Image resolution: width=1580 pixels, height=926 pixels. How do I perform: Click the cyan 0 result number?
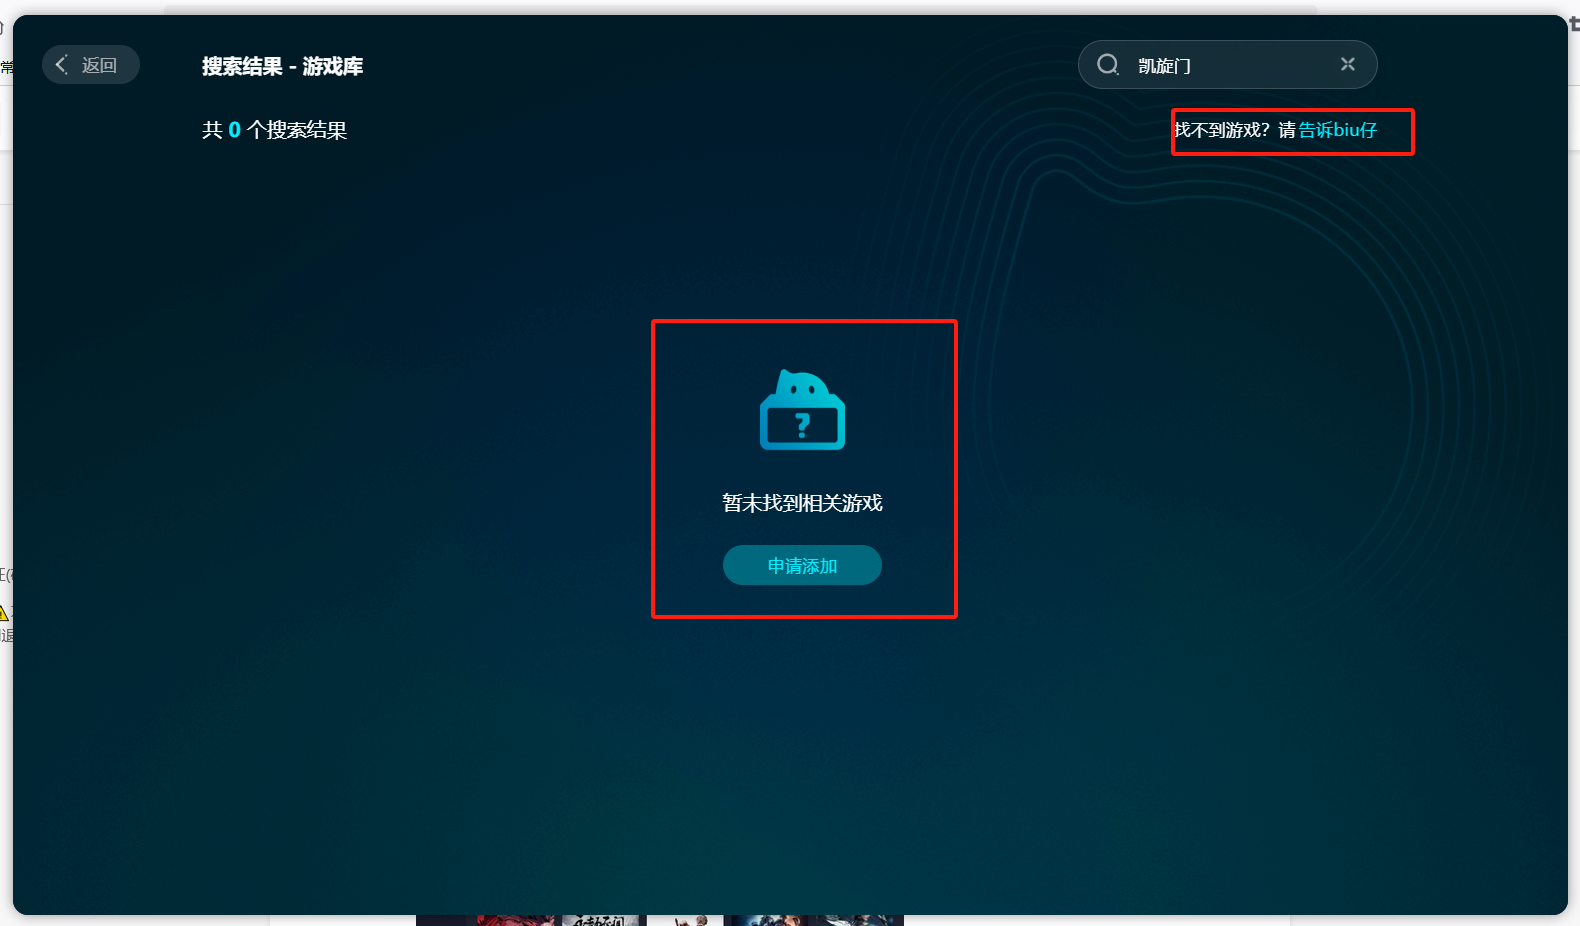click(234, 130)
